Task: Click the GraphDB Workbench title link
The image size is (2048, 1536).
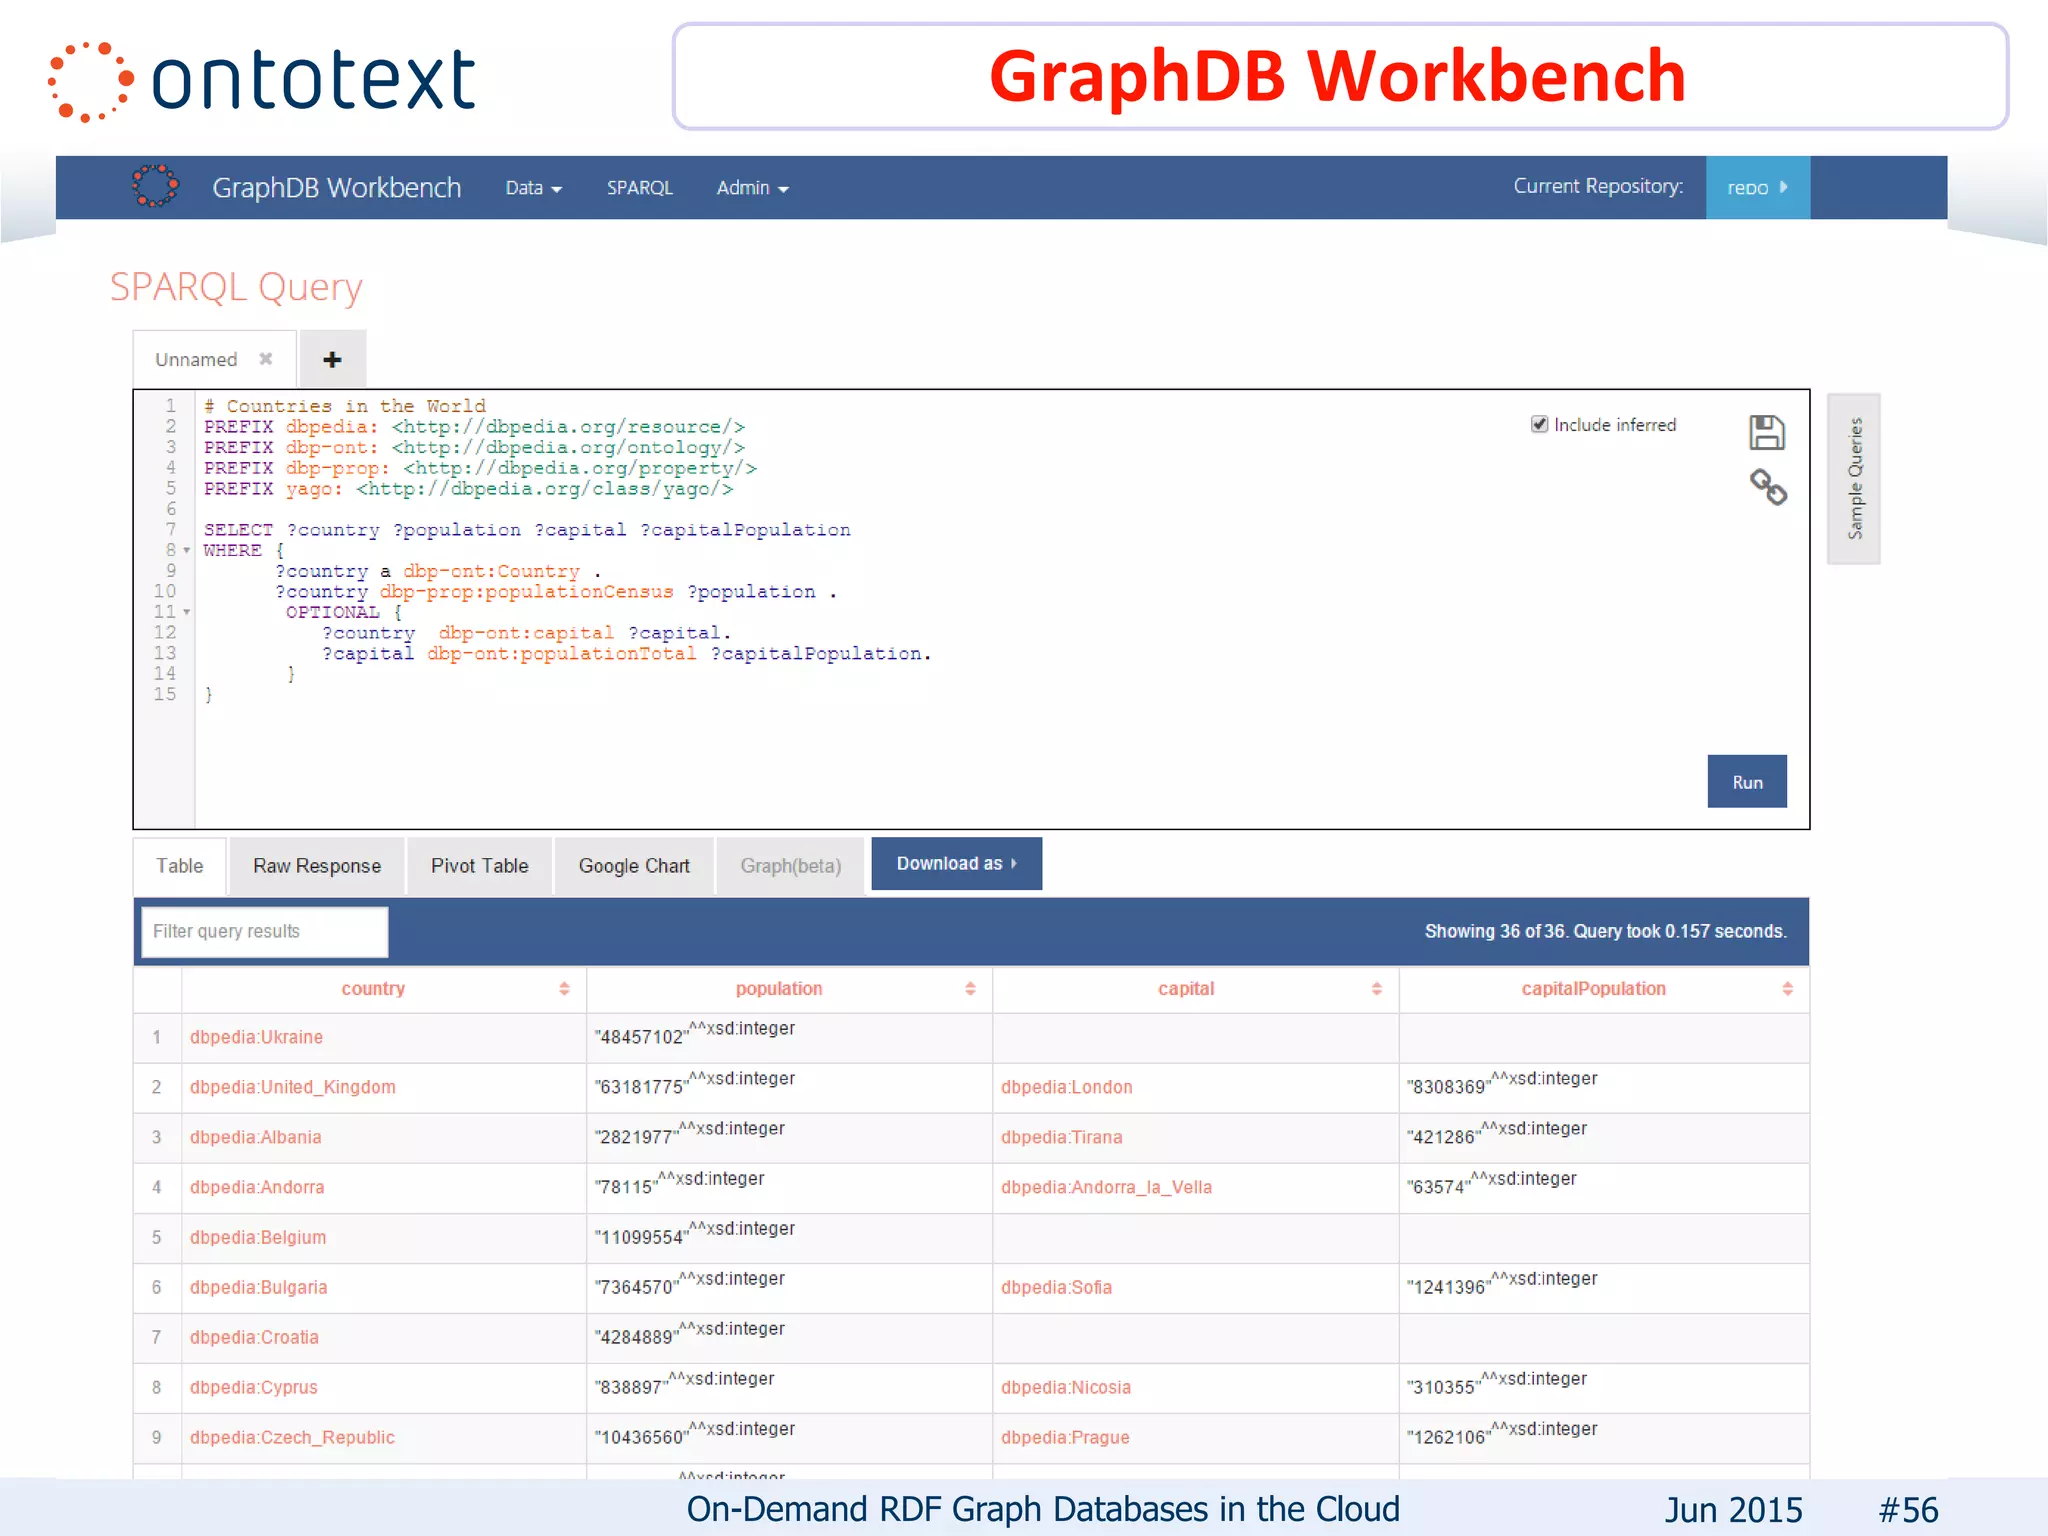Action: click(x=336, y=188)
